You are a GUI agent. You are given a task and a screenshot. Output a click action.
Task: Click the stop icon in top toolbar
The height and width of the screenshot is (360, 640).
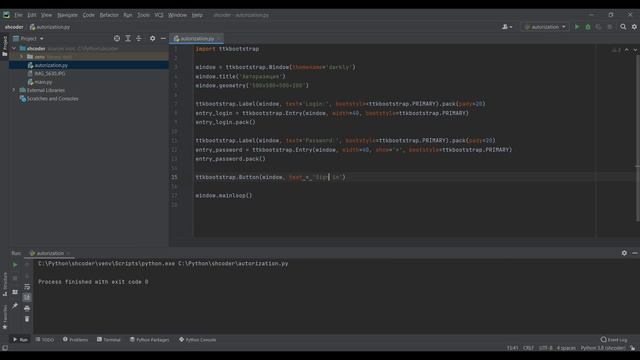tap(610, 27)
